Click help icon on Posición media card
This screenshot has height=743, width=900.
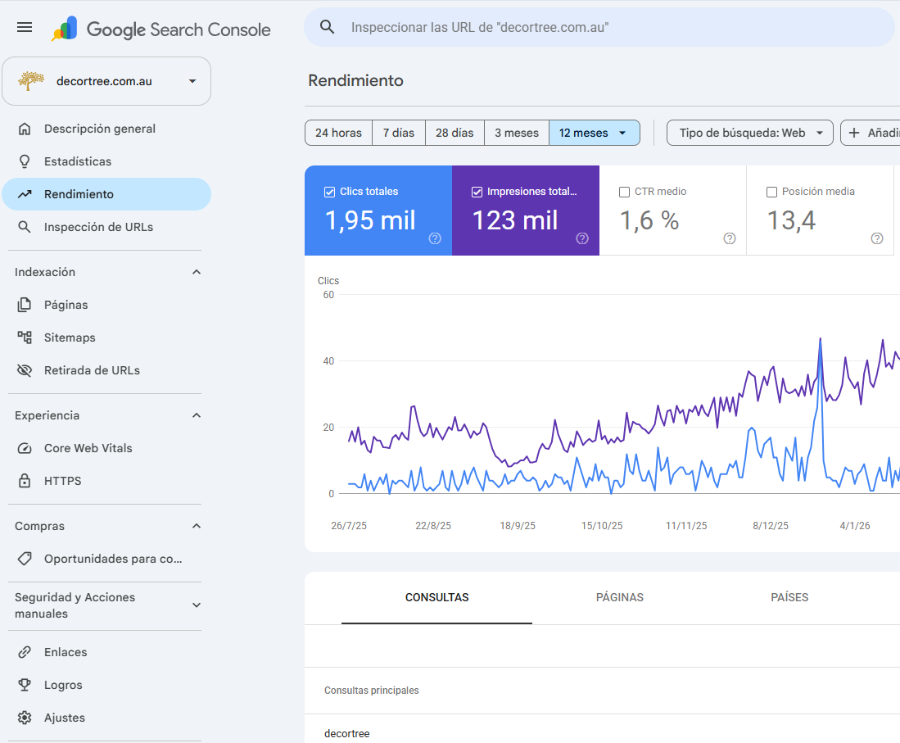click(877, 238)
